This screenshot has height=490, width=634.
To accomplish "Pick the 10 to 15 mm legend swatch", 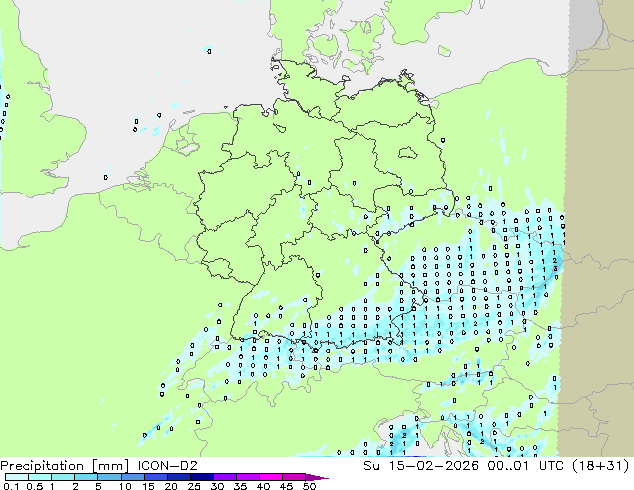I will (x=133, y=477).
